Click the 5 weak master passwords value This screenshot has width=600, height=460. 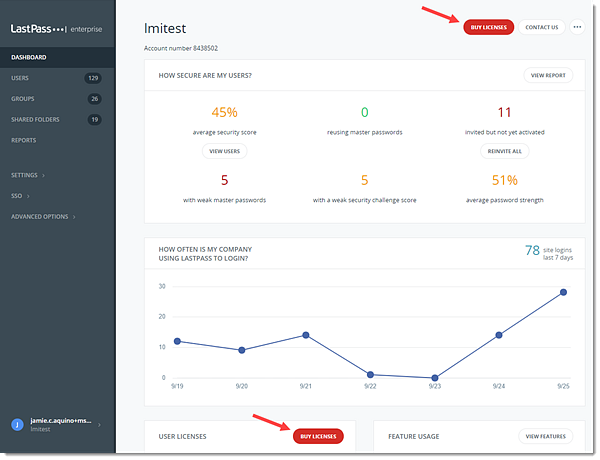tap(225, 180)
